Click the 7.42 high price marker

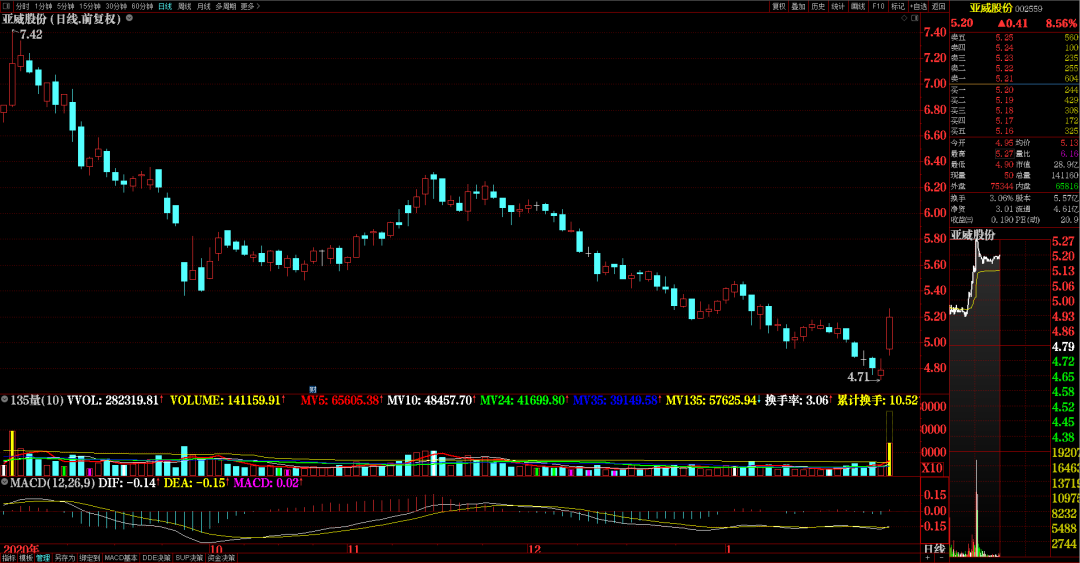pos(31,34)
